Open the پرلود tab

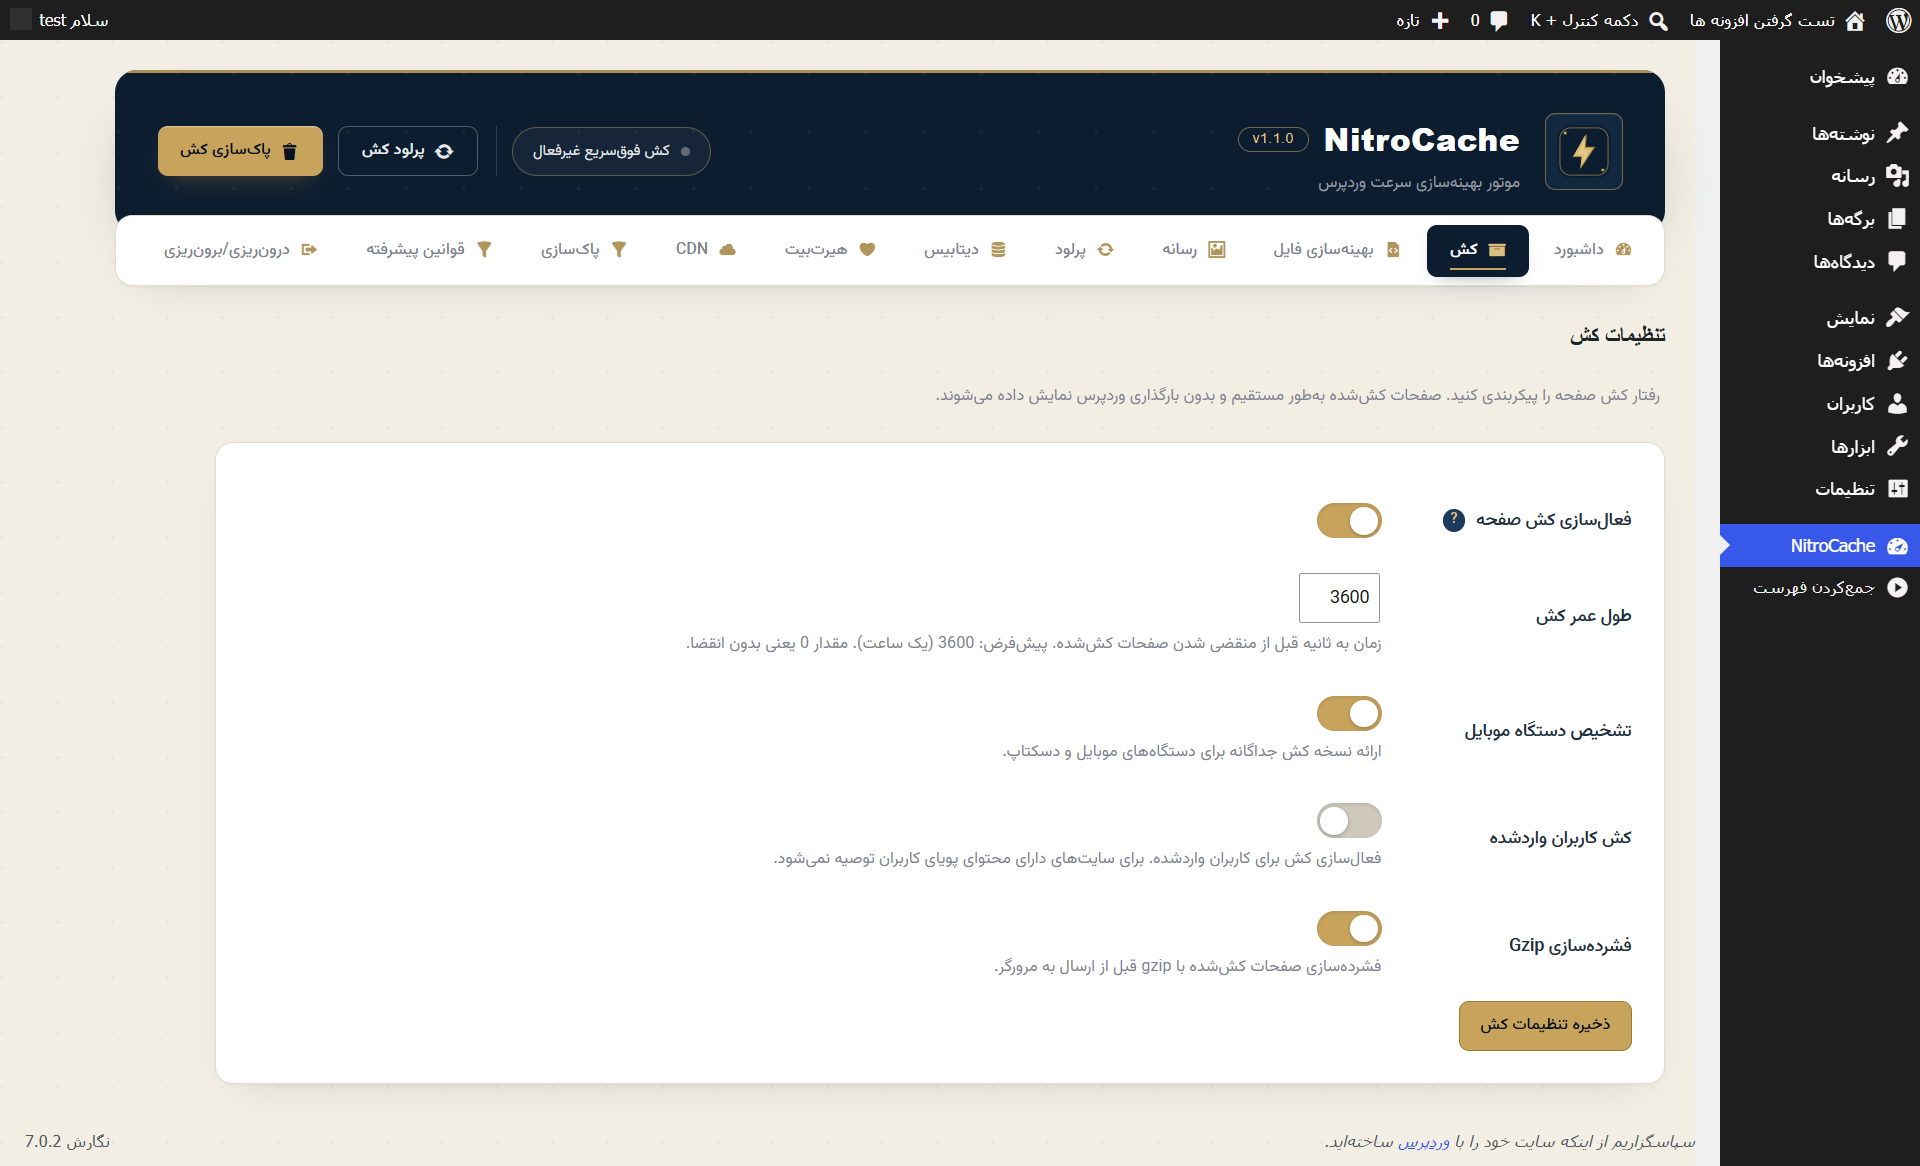[1084, 250]
